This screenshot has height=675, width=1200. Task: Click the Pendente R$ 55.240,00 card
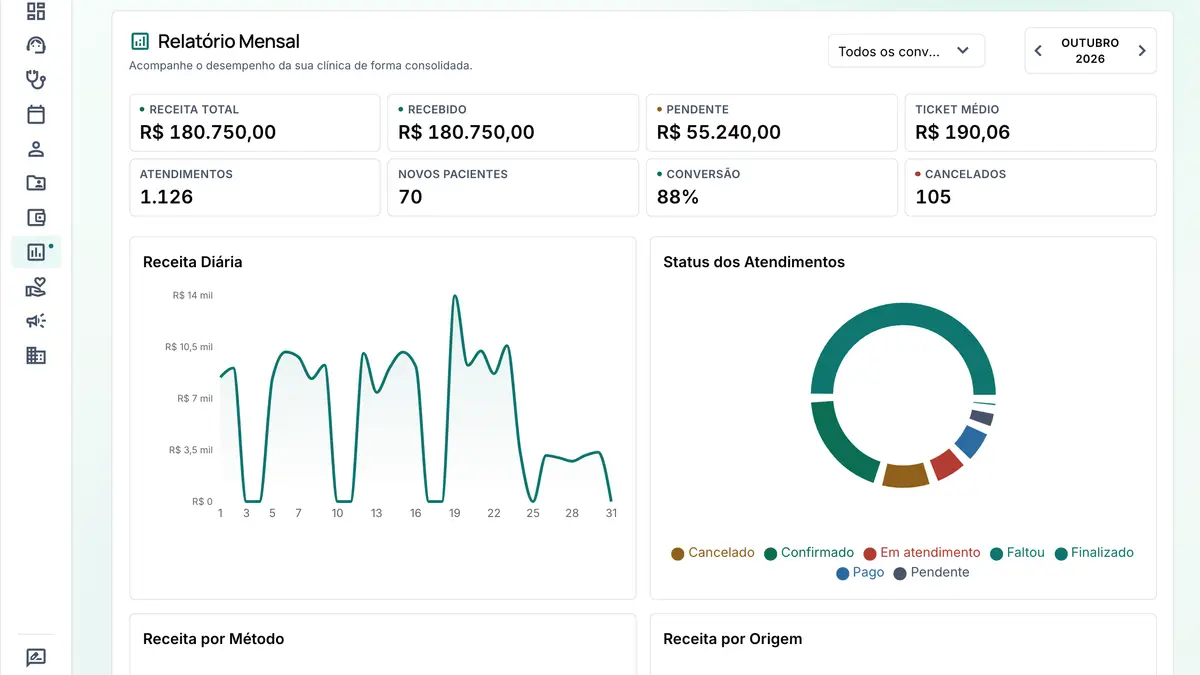pos(772,123)
